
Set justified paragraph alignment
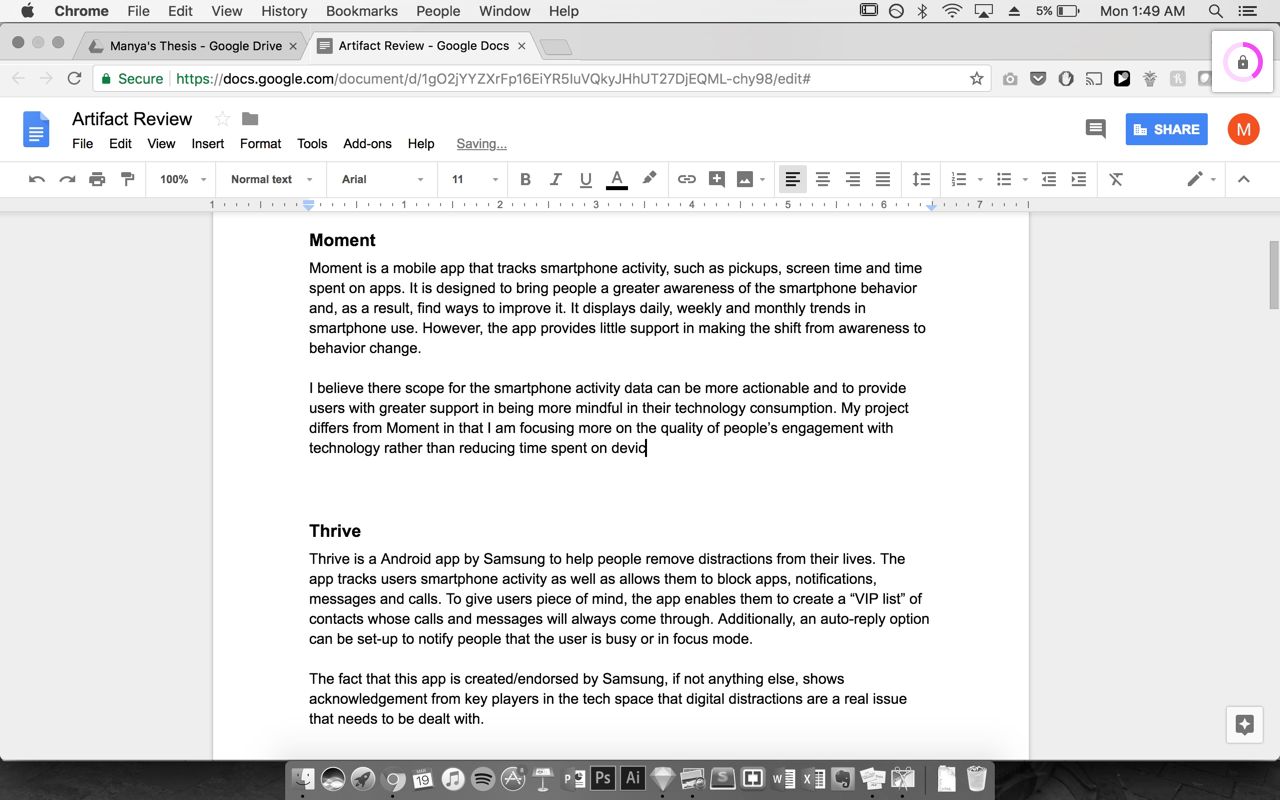(x=882, y=179)
